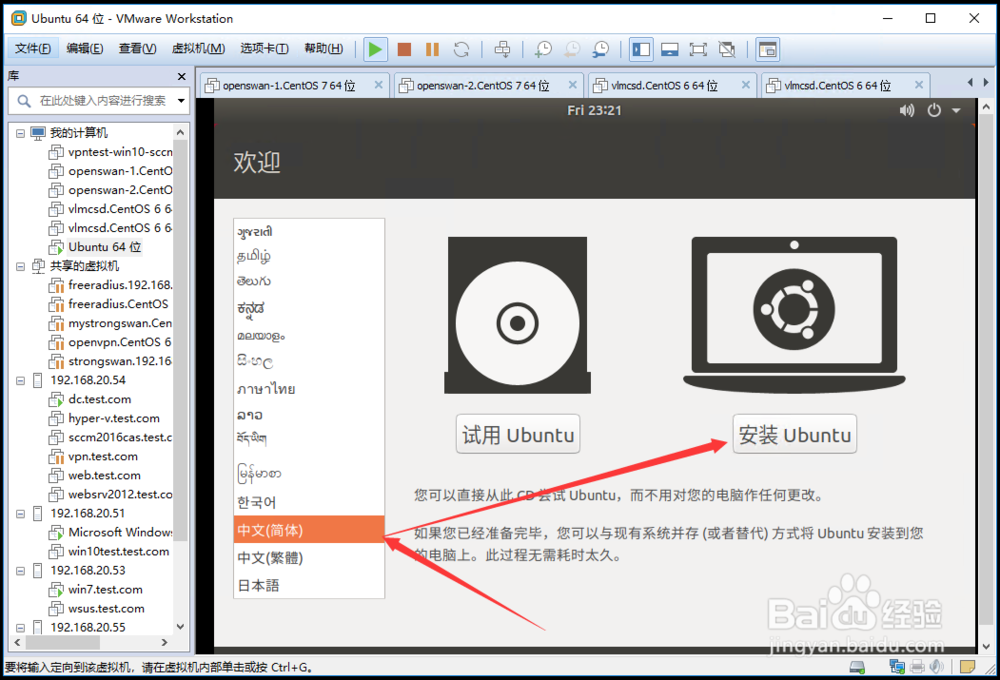Collapse the 192.168.20.51 host node
The image size is (1000, 680).
(20, 514)
